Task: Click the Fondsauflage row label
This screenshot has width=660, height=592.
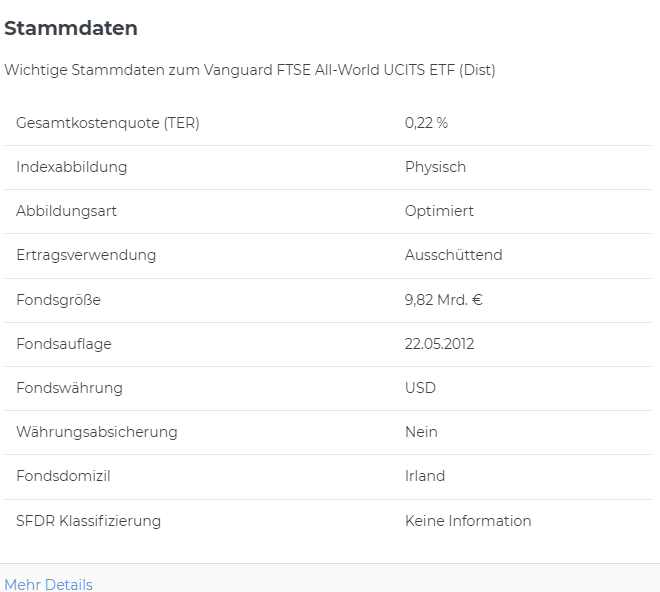Action: pos(64,344)
